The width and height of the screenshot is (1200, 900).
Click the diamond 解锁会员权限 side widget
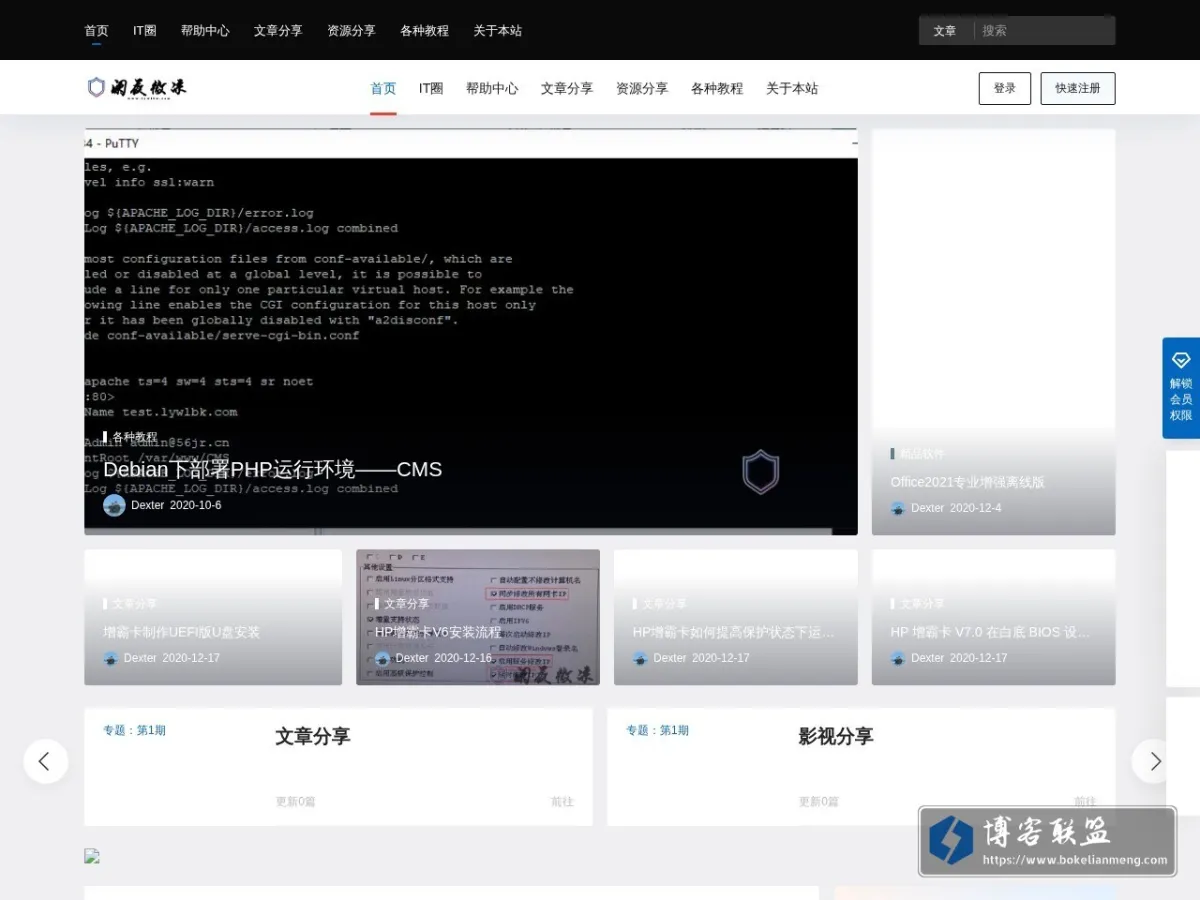pyautogui.click(x=1181, y=388)
